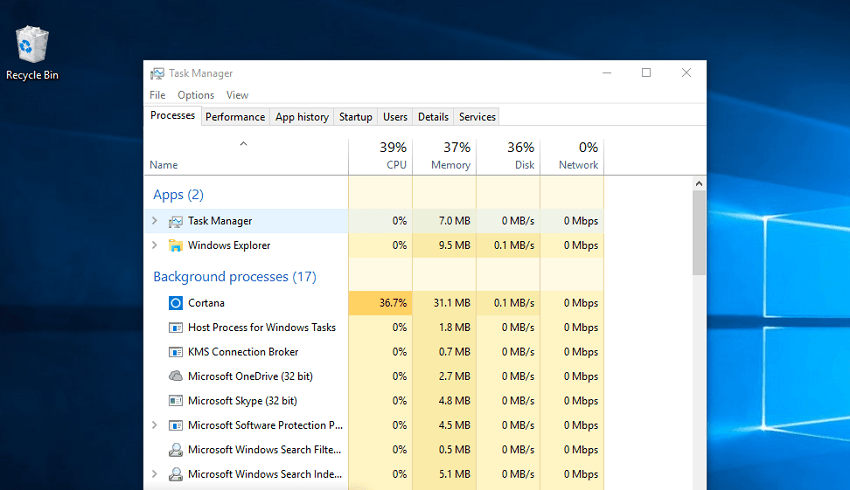Screen dimensions: 850x490
Task: Close the Task Manager window
Action: tap(686, 73)
